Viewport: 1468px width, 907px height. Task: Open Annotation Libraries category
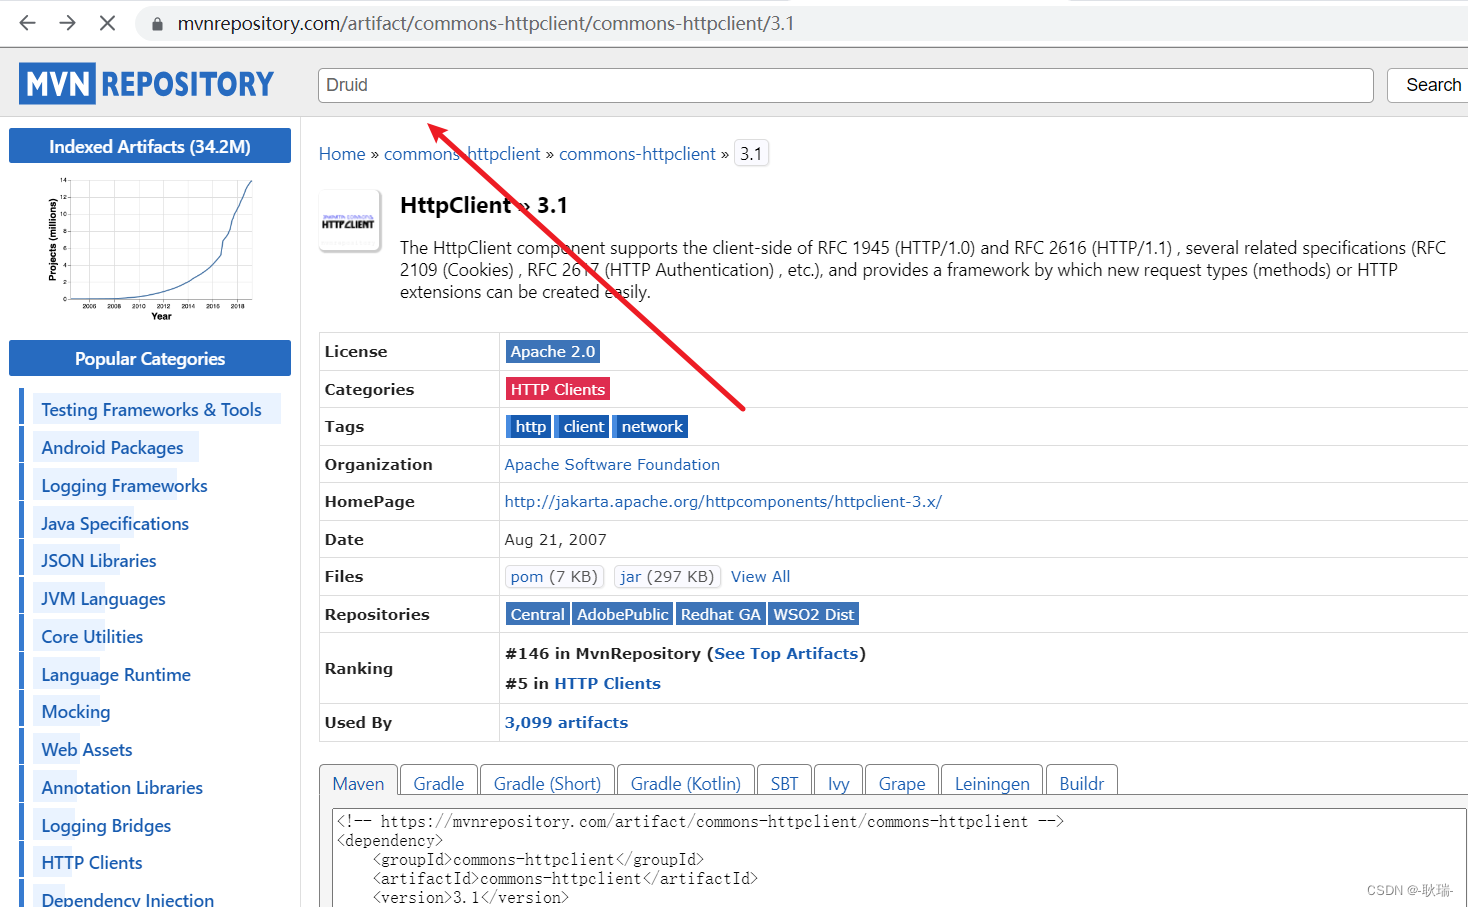(122, 788)
